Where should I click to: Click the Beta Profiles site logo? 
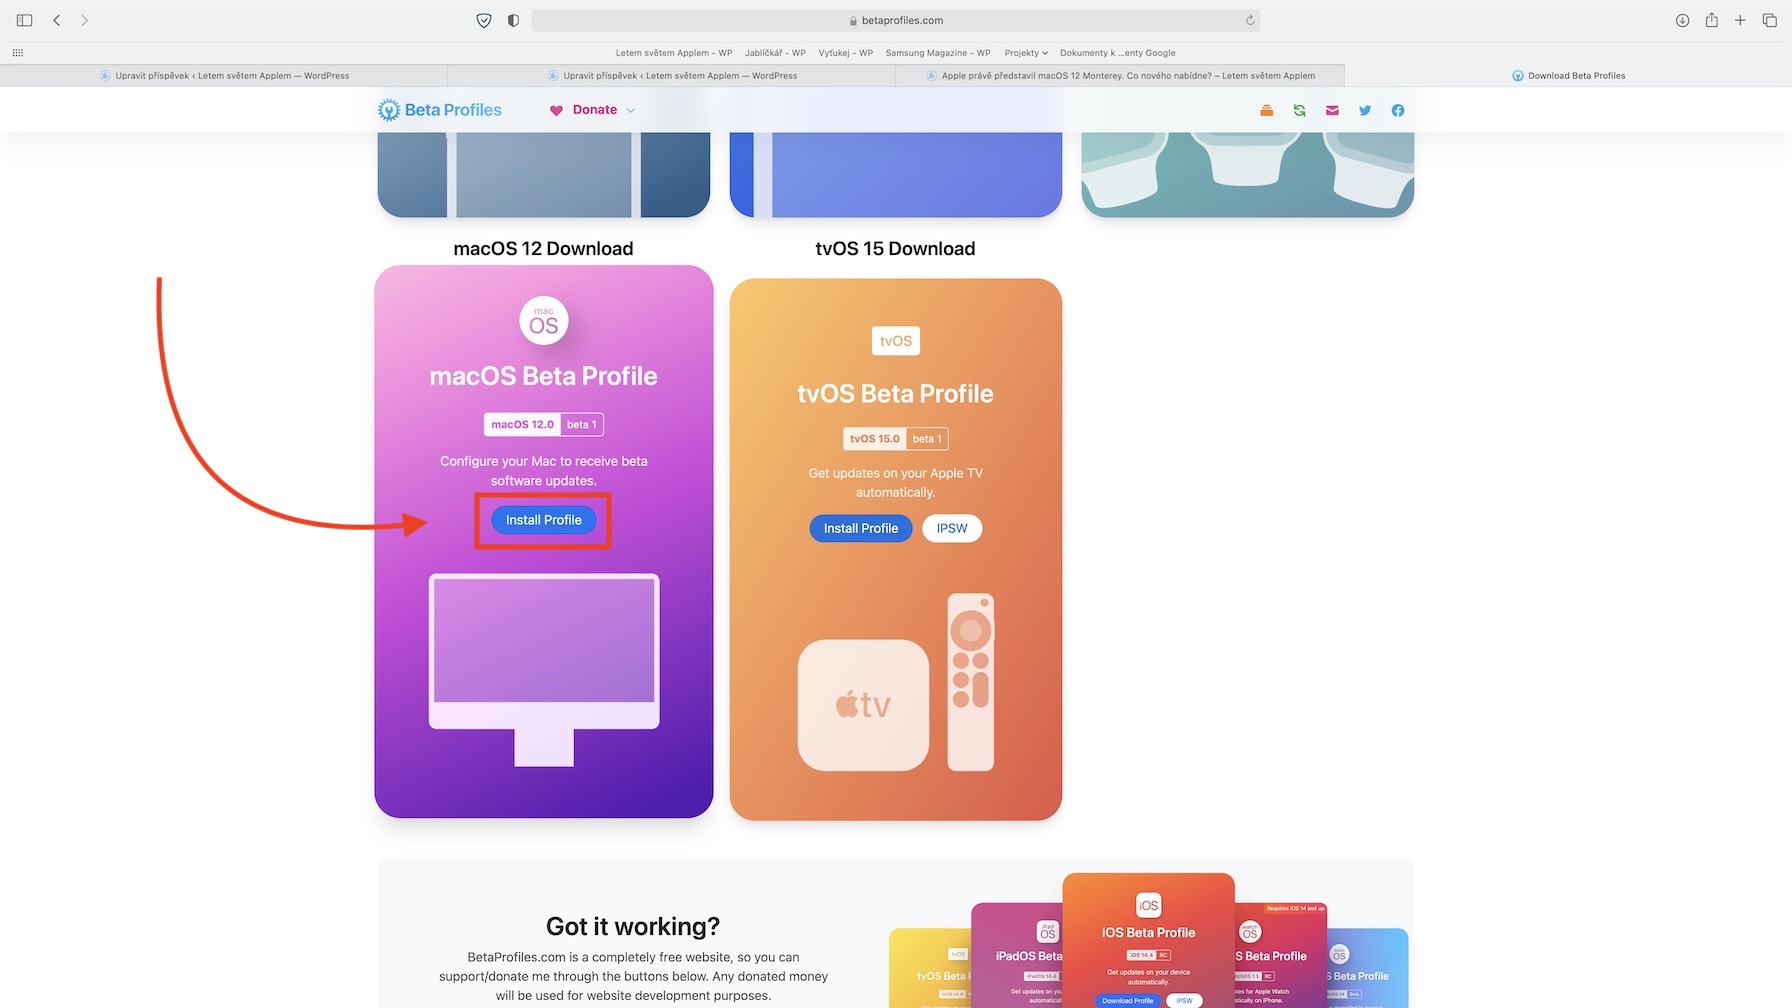(440, 110)
